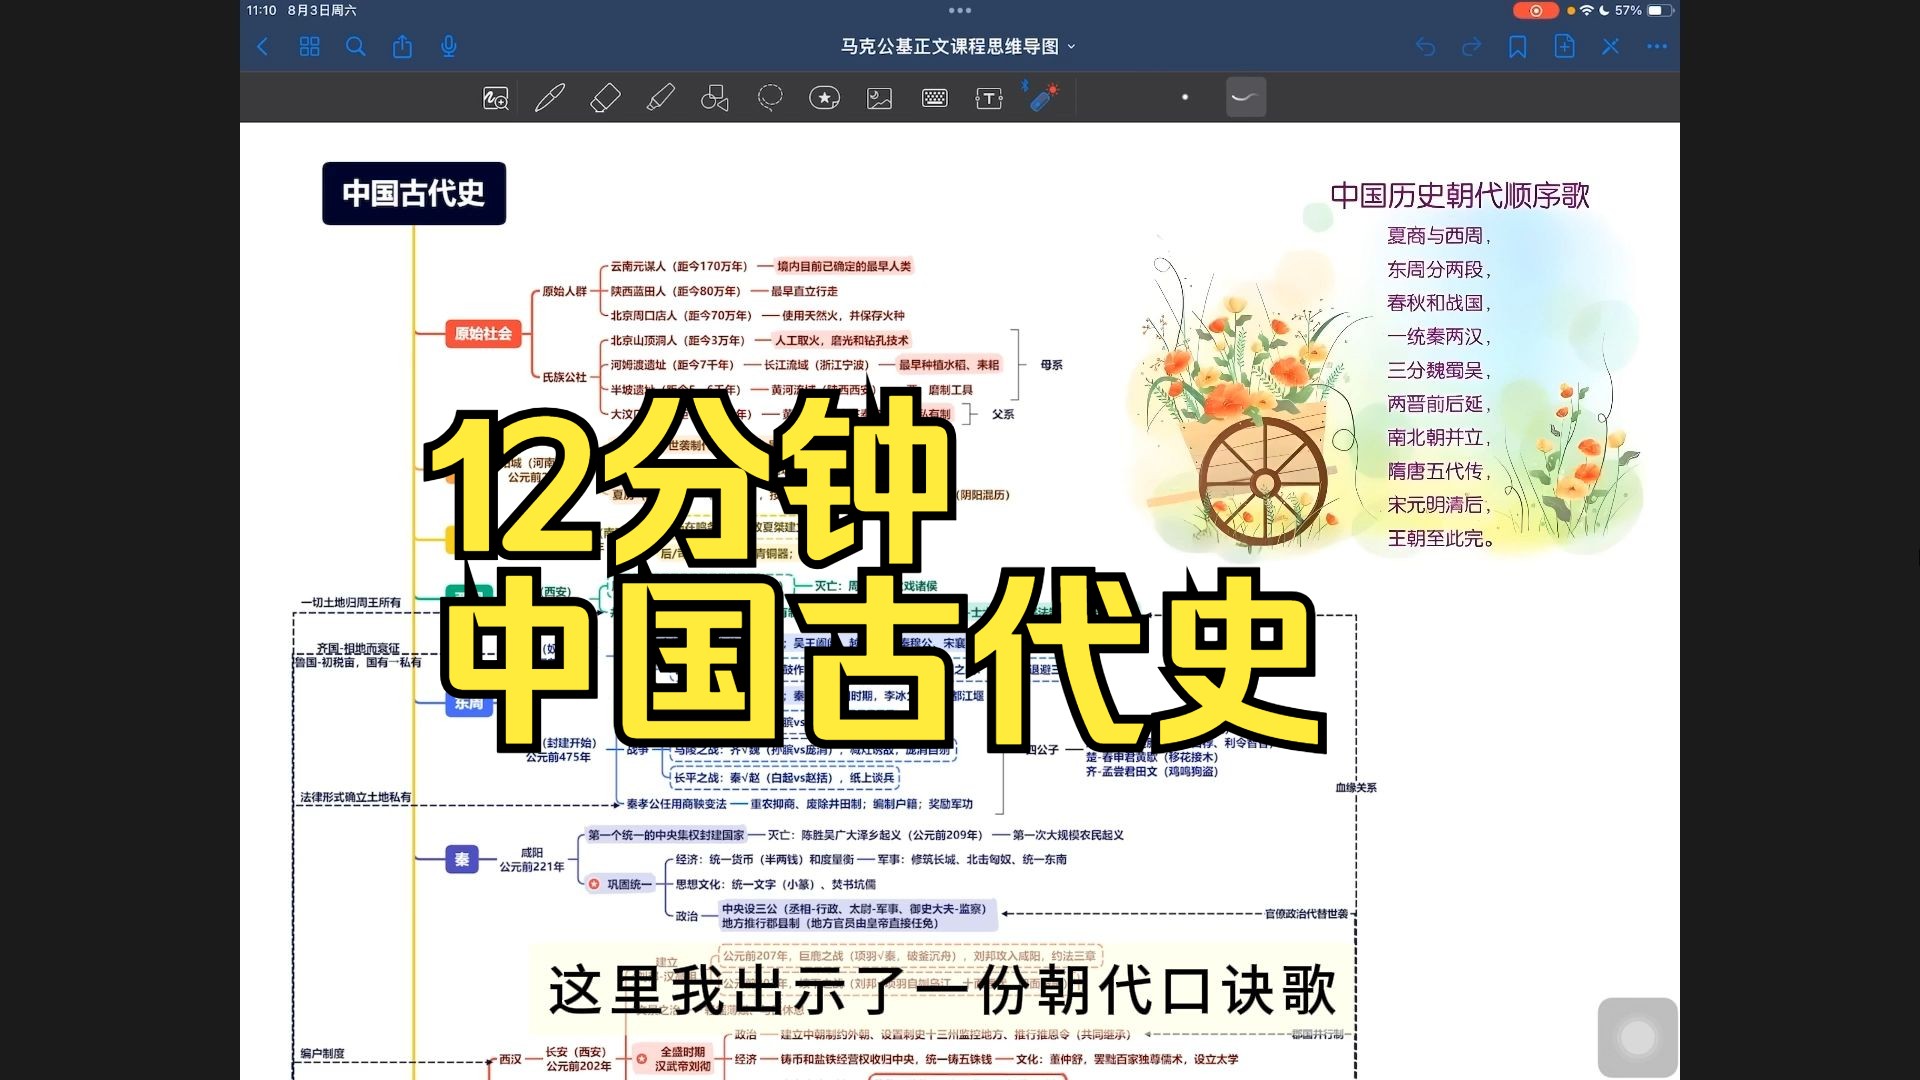
Task: Tap the share/export icon
Action: coord(402,46)
